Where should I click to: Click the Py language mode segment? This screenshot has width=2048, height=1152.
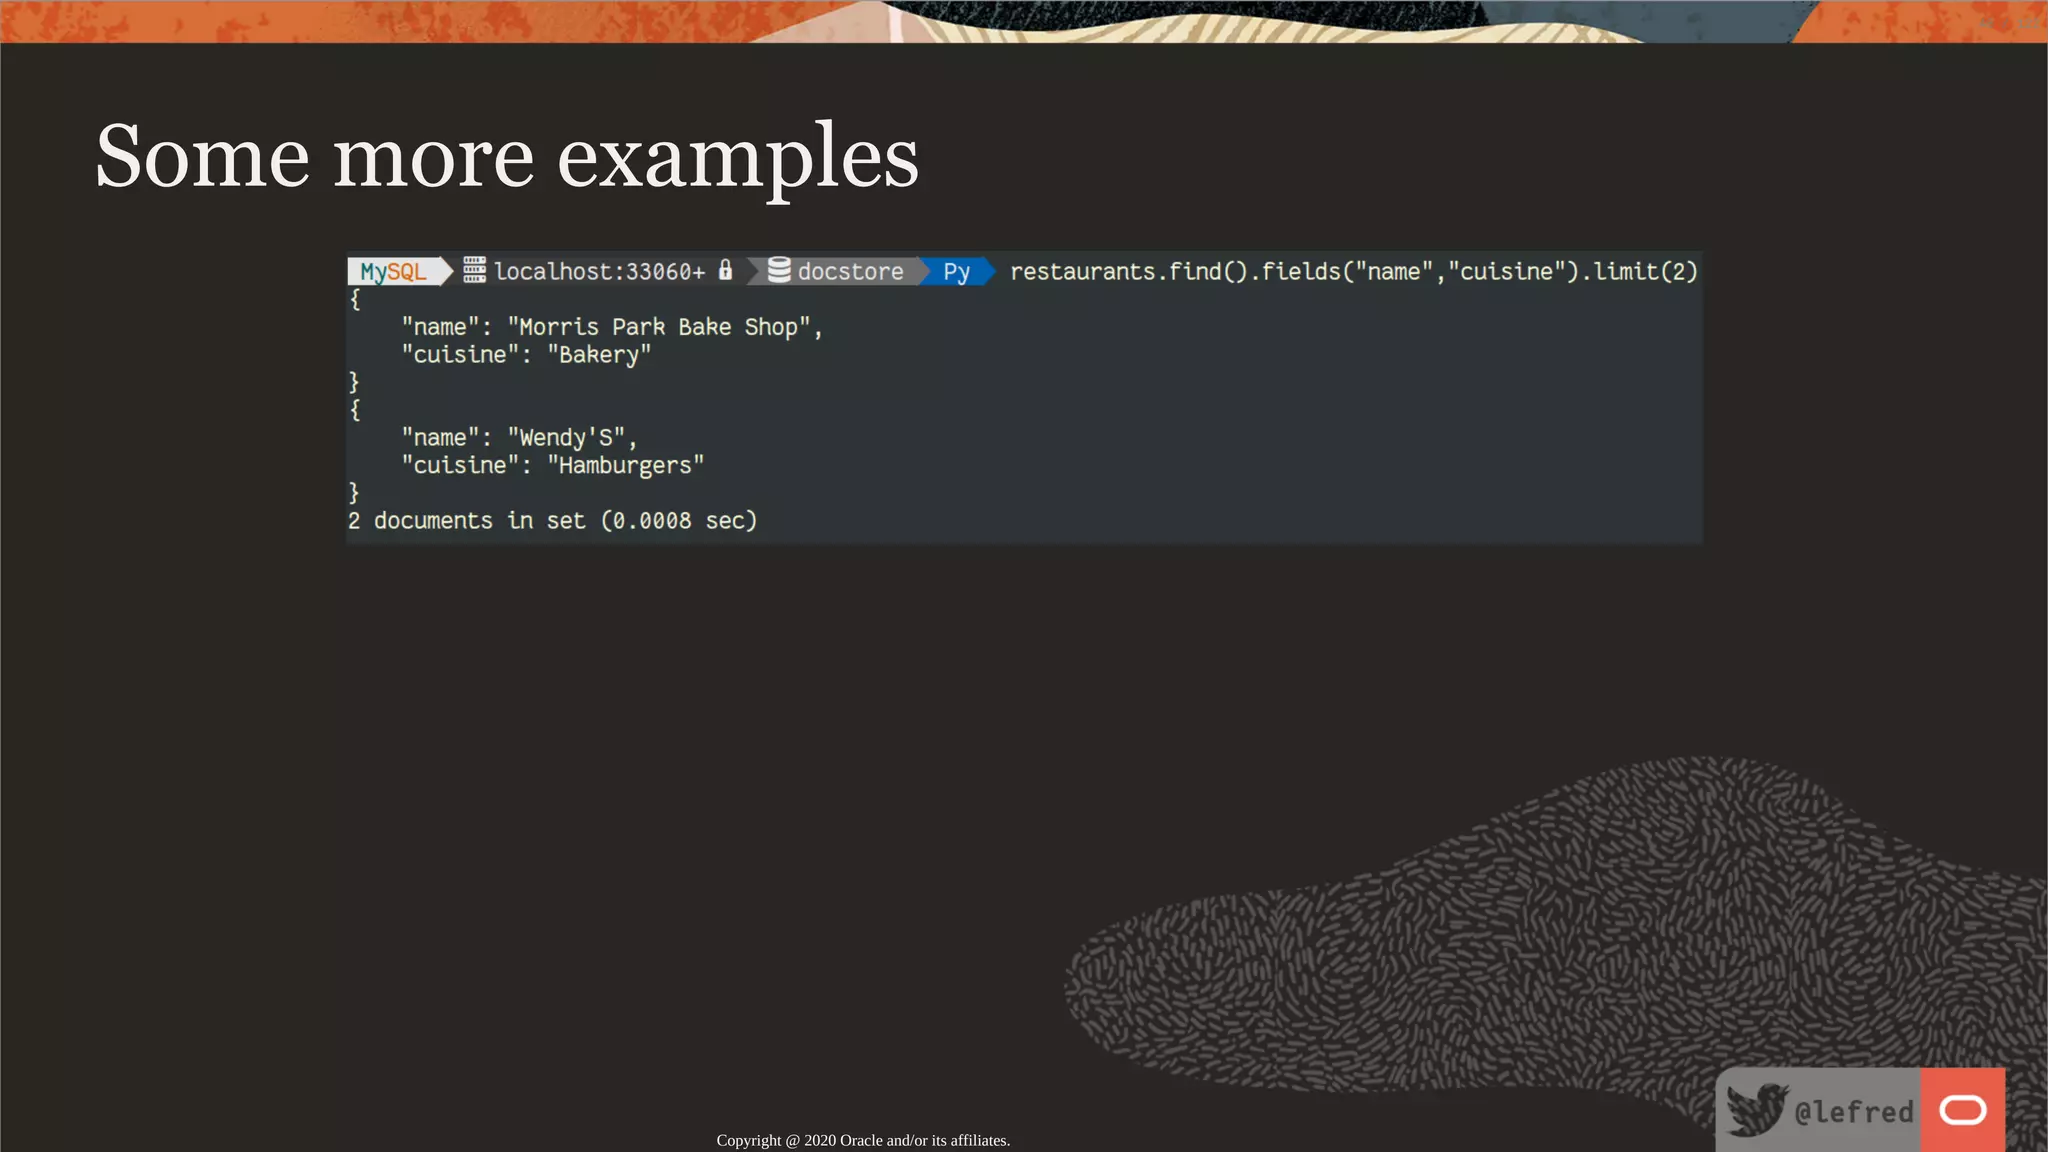(956, 272)
